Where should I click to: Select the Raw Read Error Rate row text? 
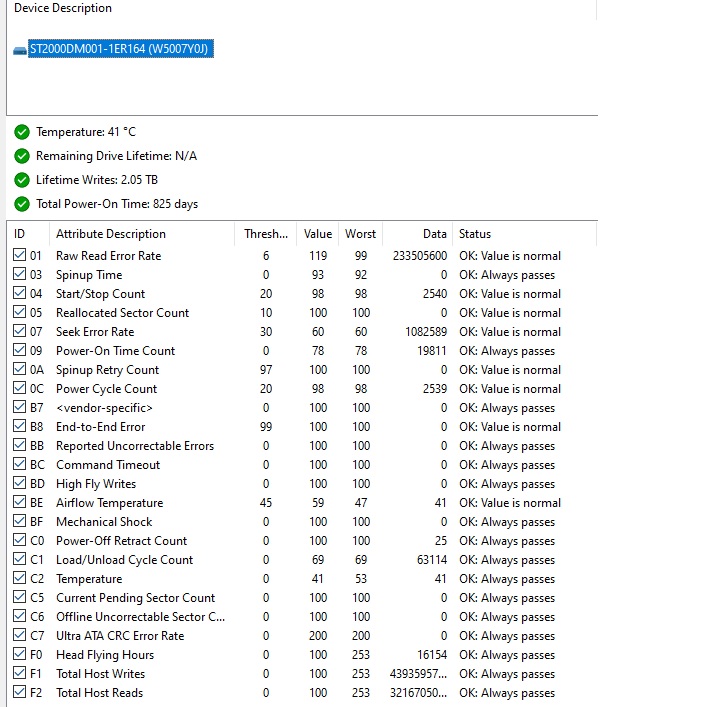109,256
